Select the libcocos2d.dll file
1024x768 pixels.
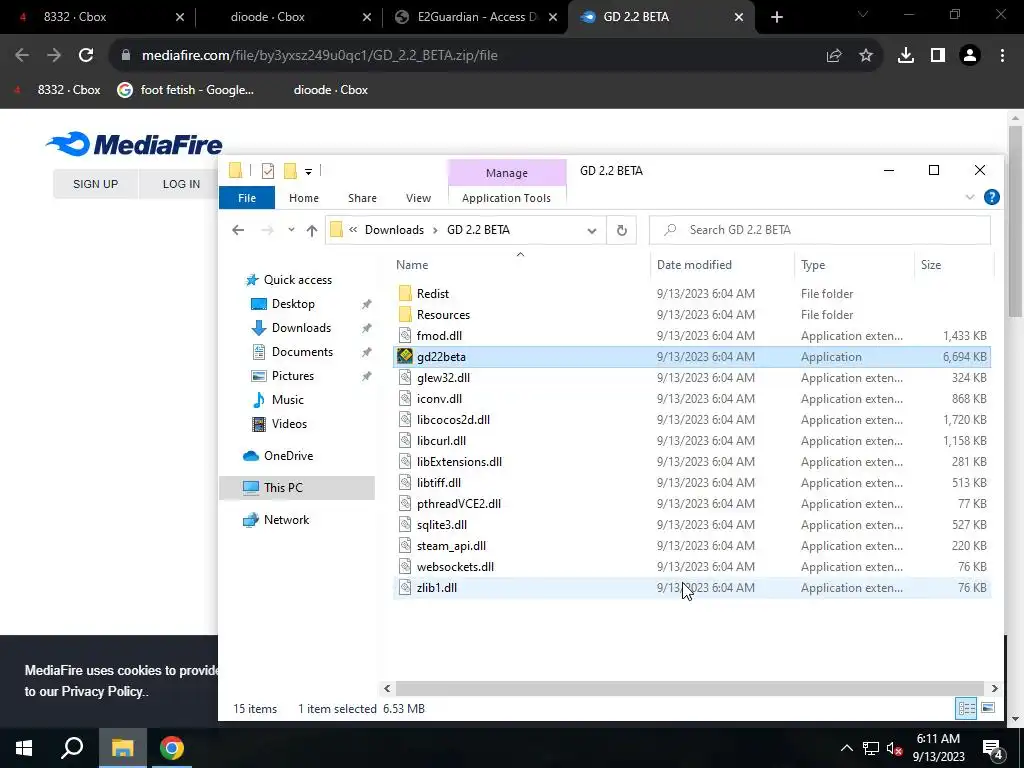tap(692, 420)
